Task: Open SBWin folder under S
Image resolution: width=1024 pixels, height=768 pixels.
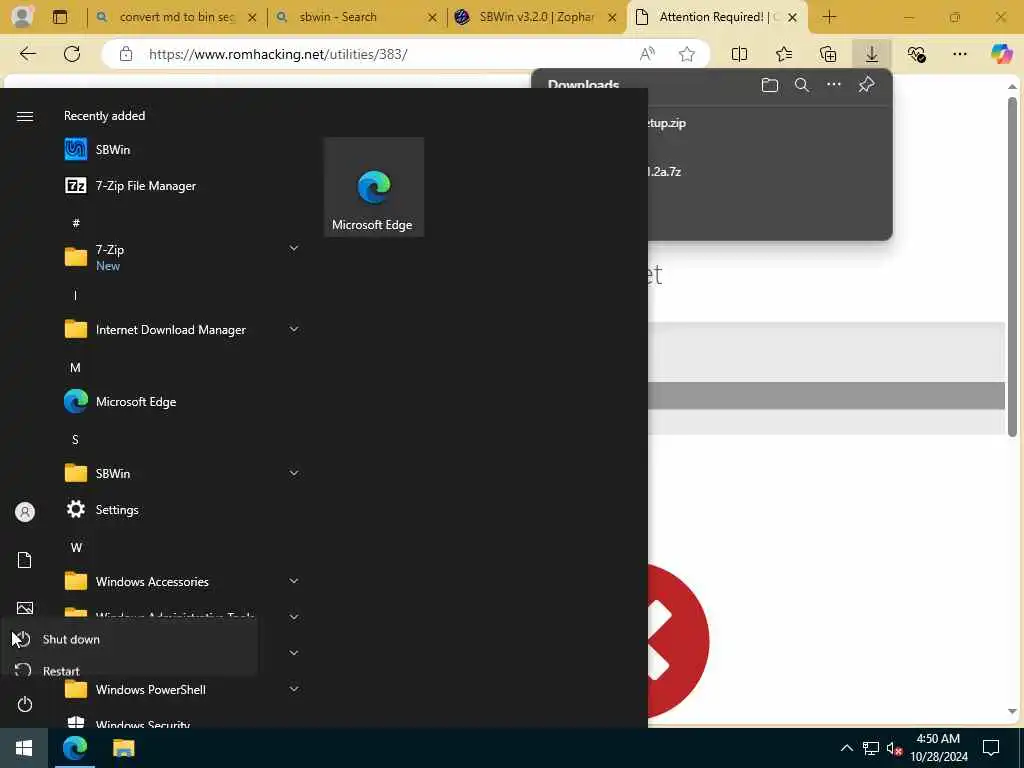Action: tap(182, 473)
